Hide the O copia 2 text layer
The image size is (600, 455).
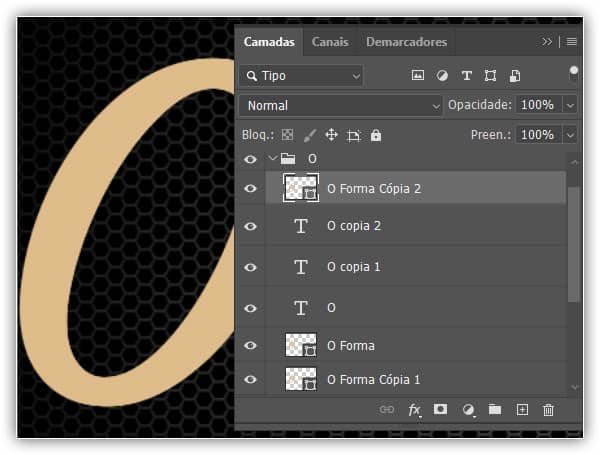click(250, 226)
